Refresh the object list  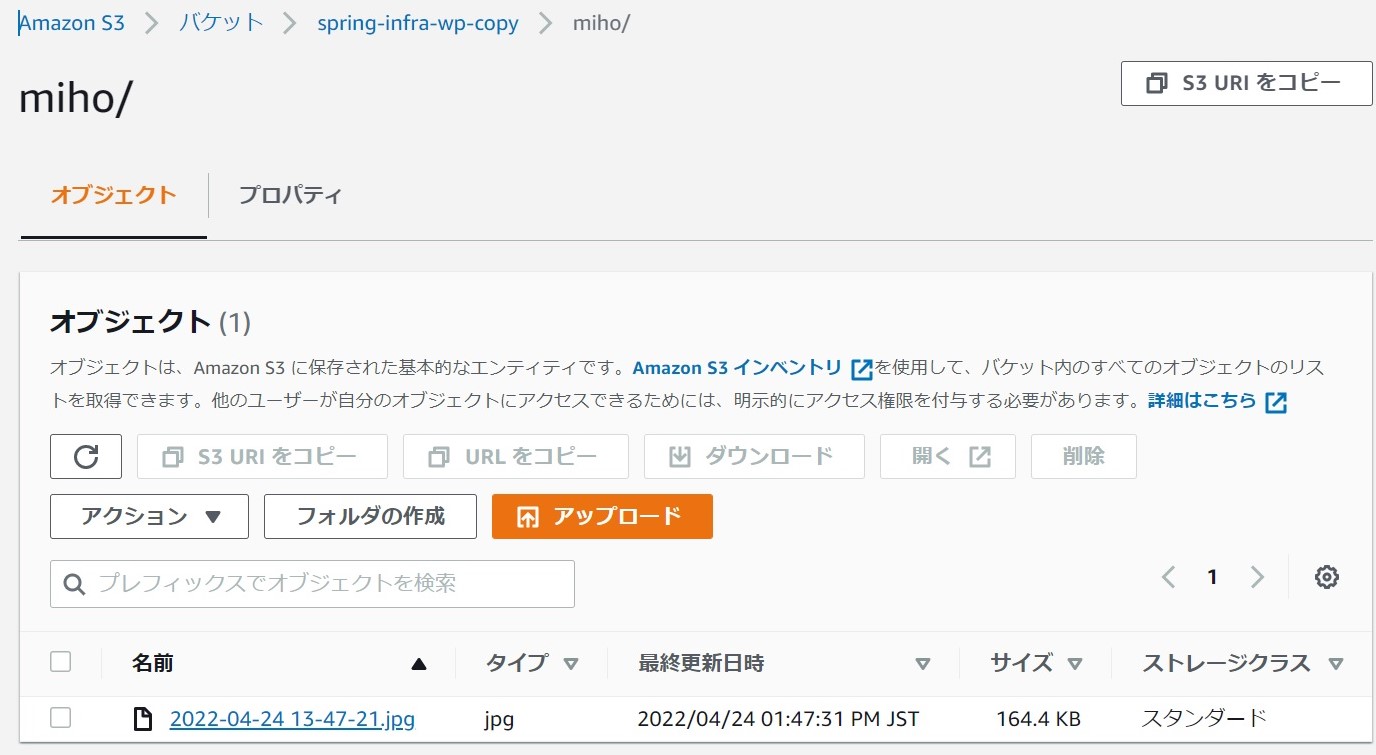point(86,456)
